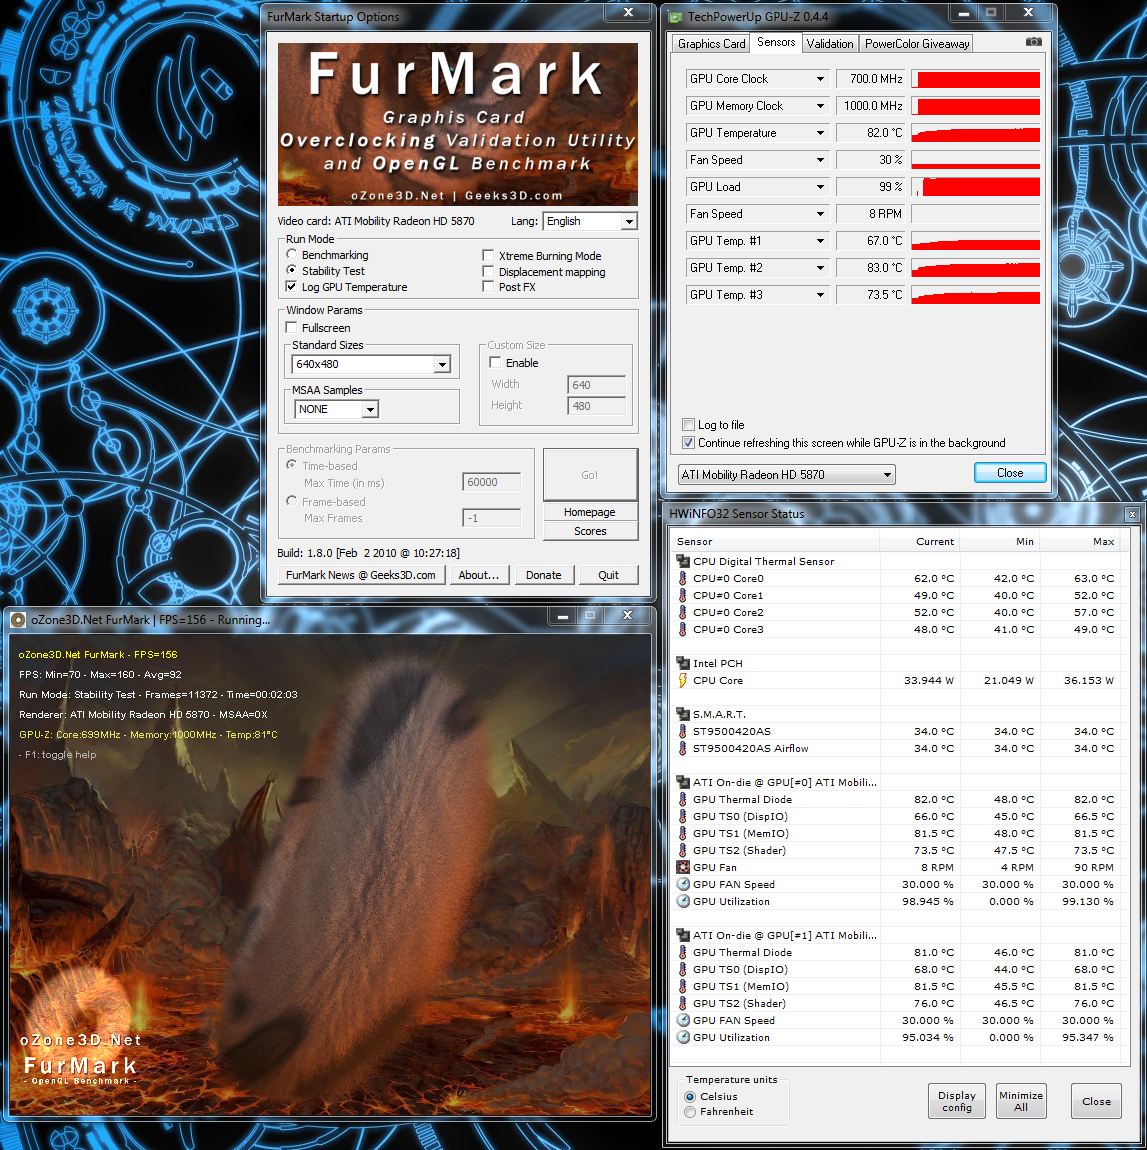The image size is (1147, 1150).
Task: Open the FurMark Scores page
Action: [x=590, y=531]
